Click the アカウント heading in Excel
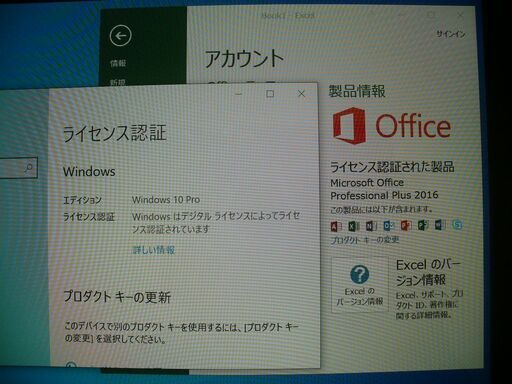 click(x=244, y=58)
